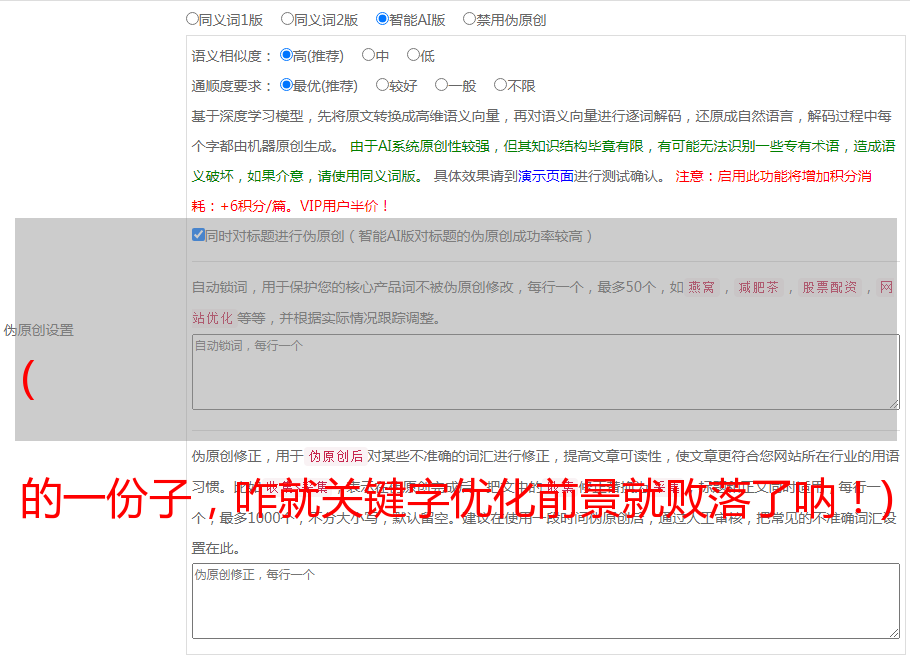Grab the 自动锁词 textarea resize handle
Image resolution: width=911 pixels, height=658 pixels.
point(893,403)
